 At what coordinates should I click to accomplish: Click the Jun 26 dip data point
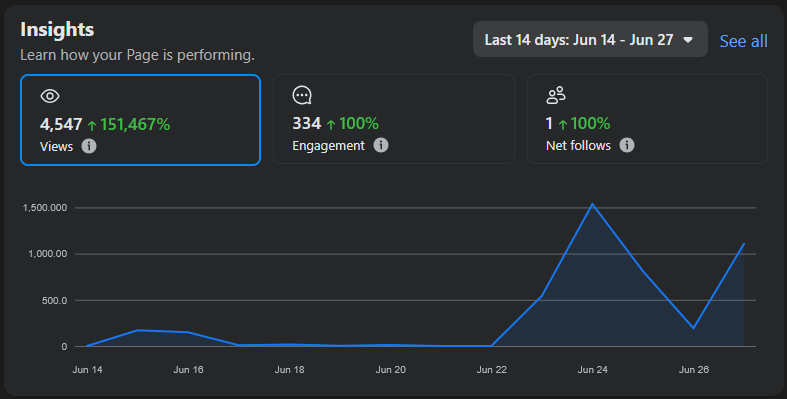(694, 328)
